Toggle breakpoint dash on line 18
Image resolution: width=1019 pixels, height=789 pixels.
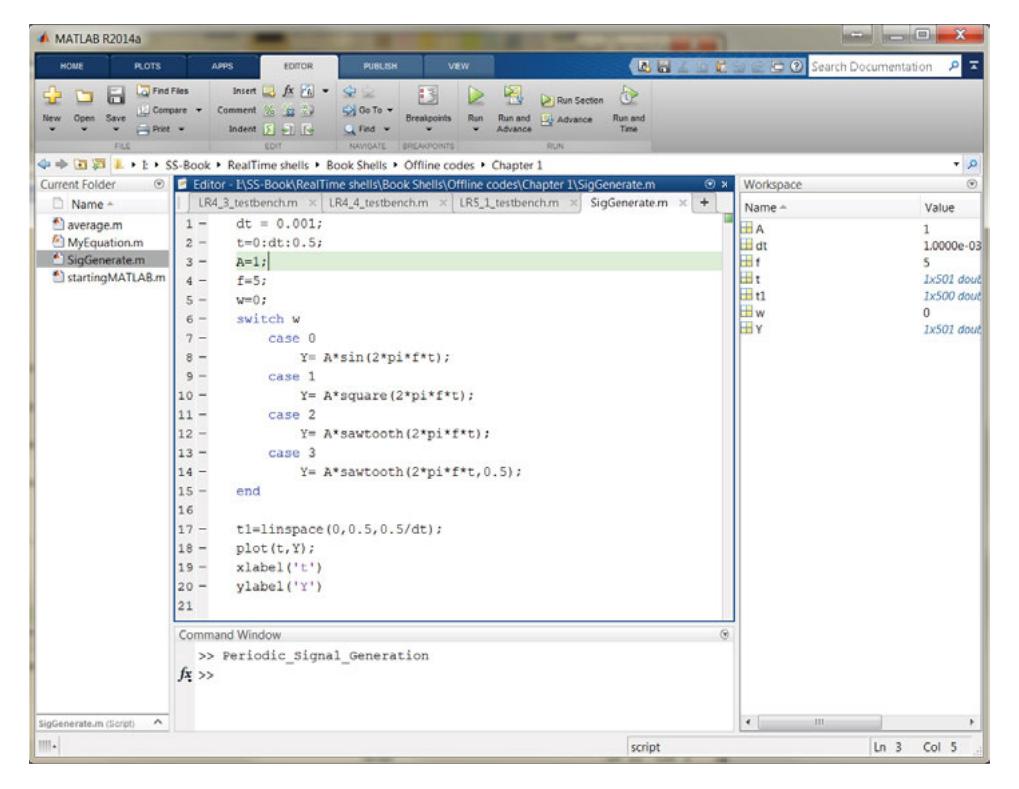click(203, 549)
